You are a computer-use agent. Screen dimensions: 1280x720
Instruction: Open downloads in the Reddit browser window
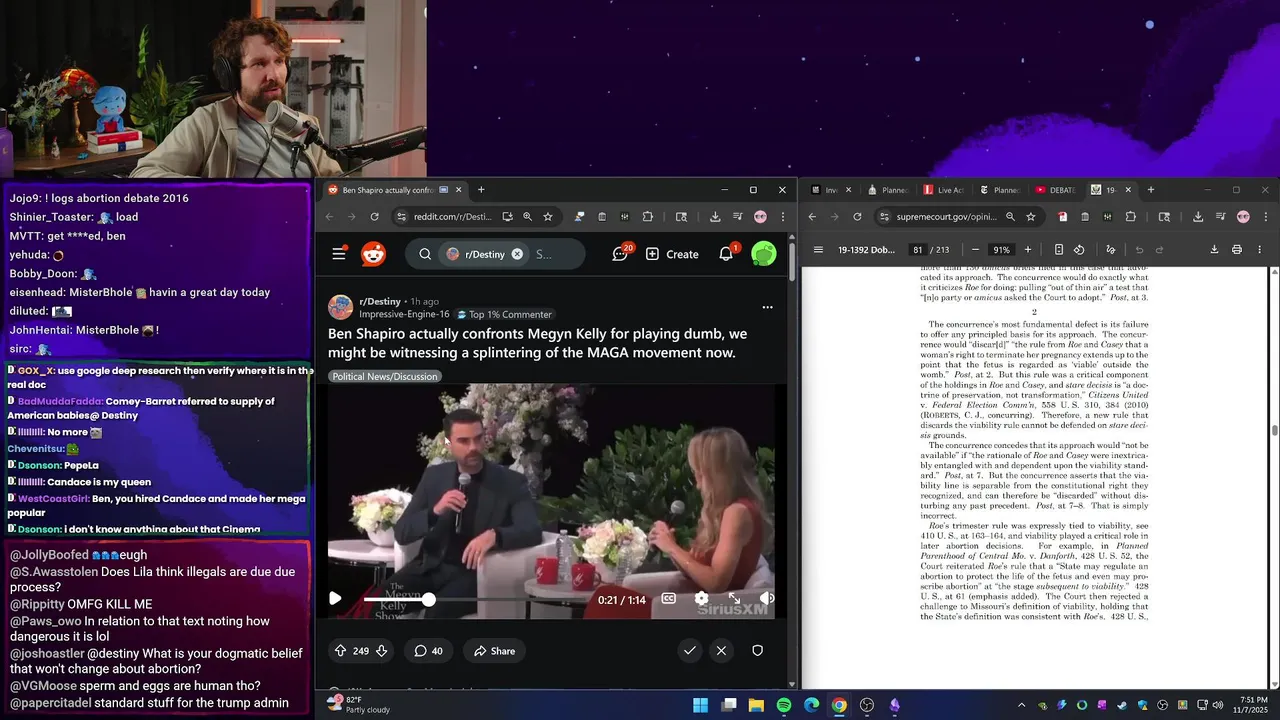tap(715, 216)
